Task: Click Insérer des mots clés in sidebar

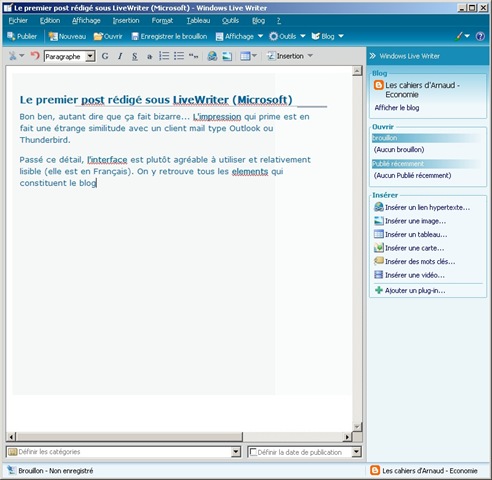Action: click(x=415, y=261)
